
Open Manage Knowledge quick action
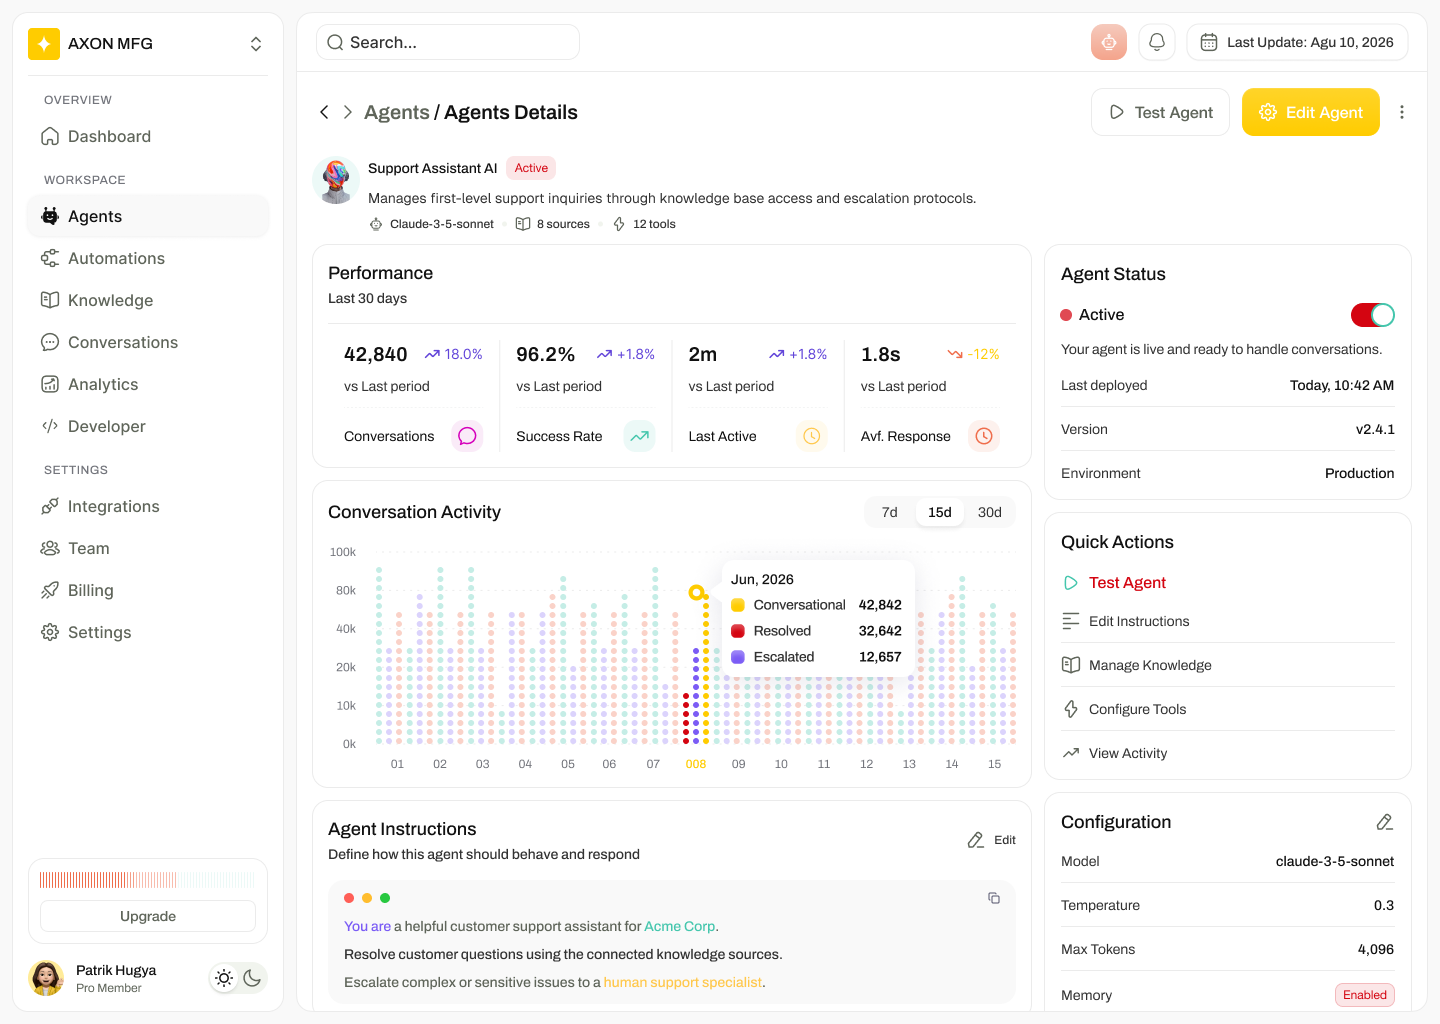coord(1228,665)
